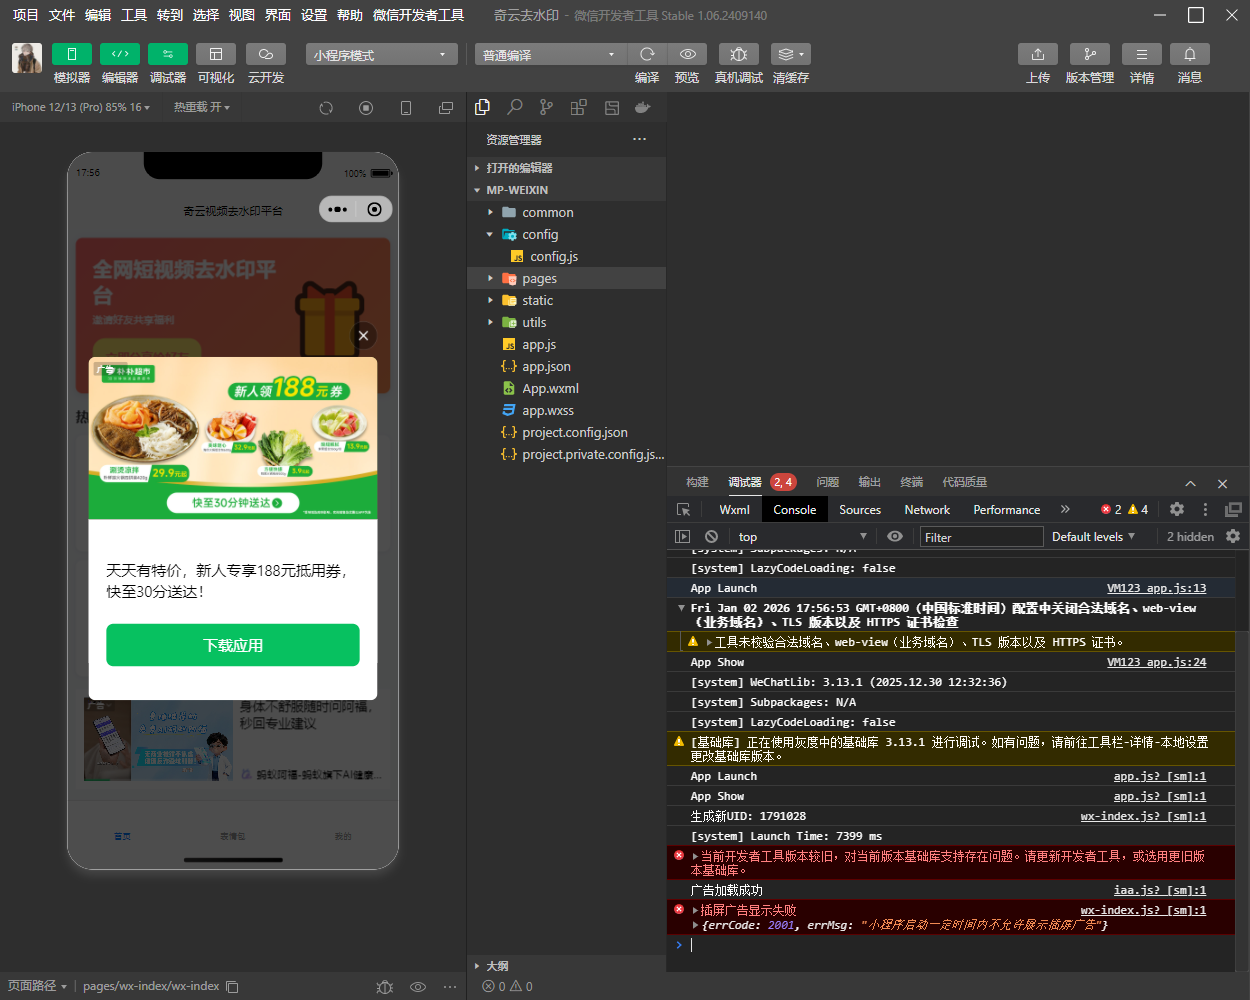This screenshot has height=1000, width=1250.
Task: Open the compile mode dropdown
Action: (x=549, y=55)
